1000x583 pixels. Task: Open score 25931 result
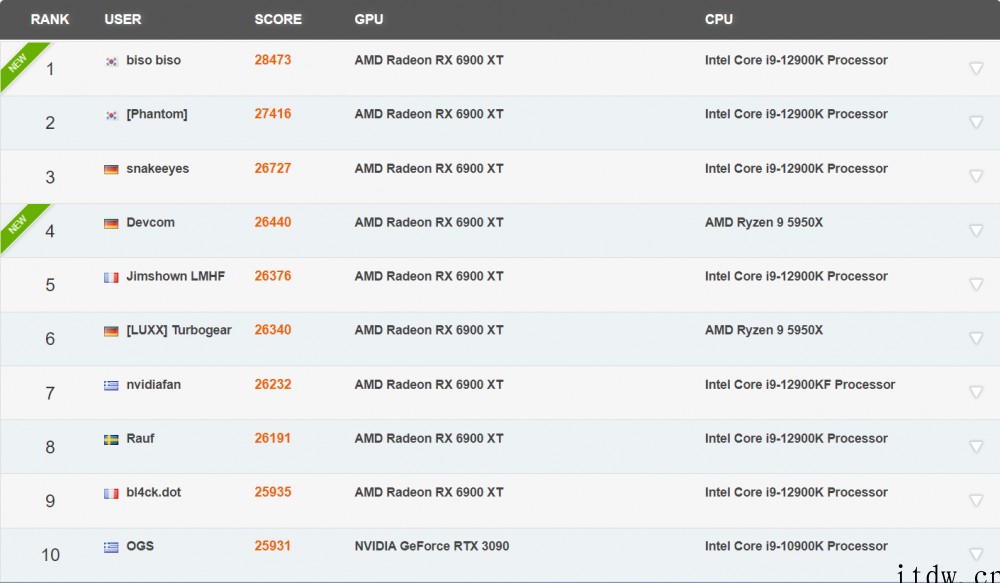(272, 546)
